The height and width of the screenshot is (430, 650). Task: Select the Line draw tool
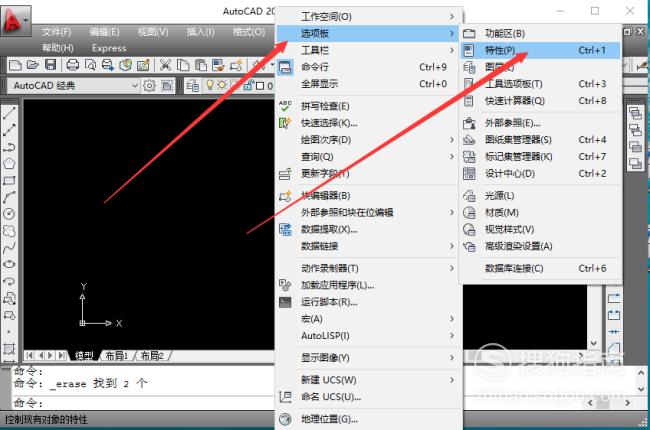tap(9, 113)
